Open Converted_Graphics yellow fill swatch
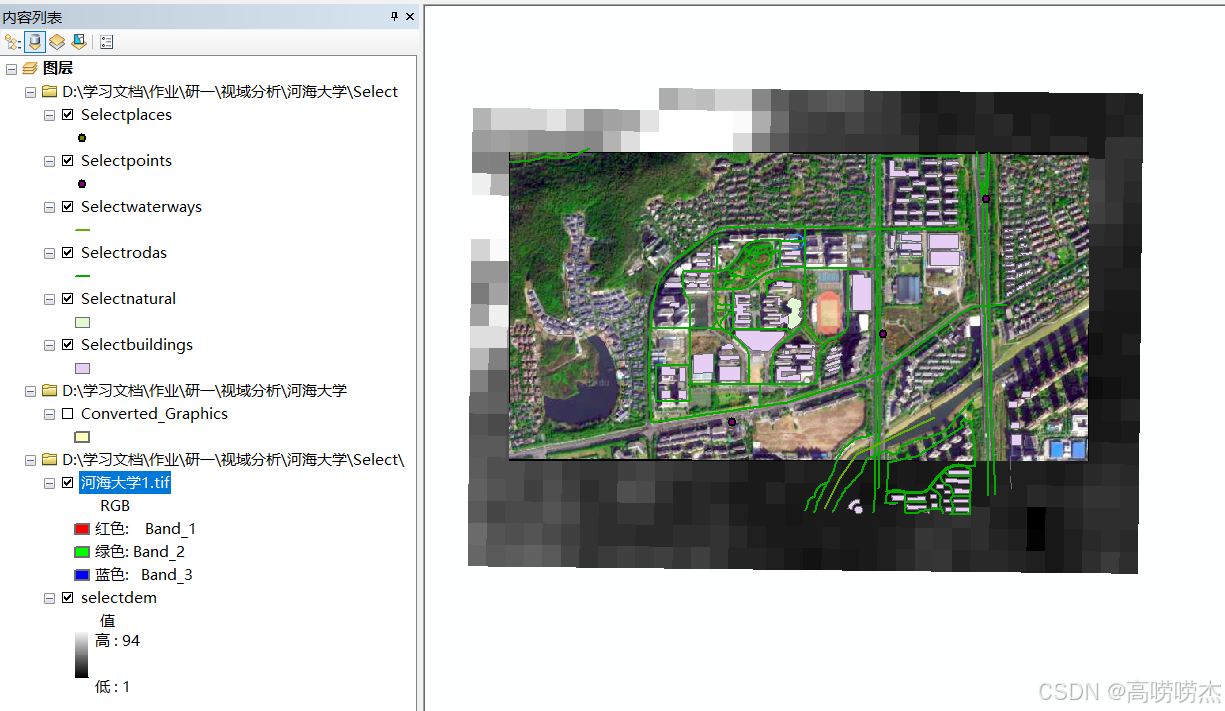The image size is (1225, 711). (83, 437)
